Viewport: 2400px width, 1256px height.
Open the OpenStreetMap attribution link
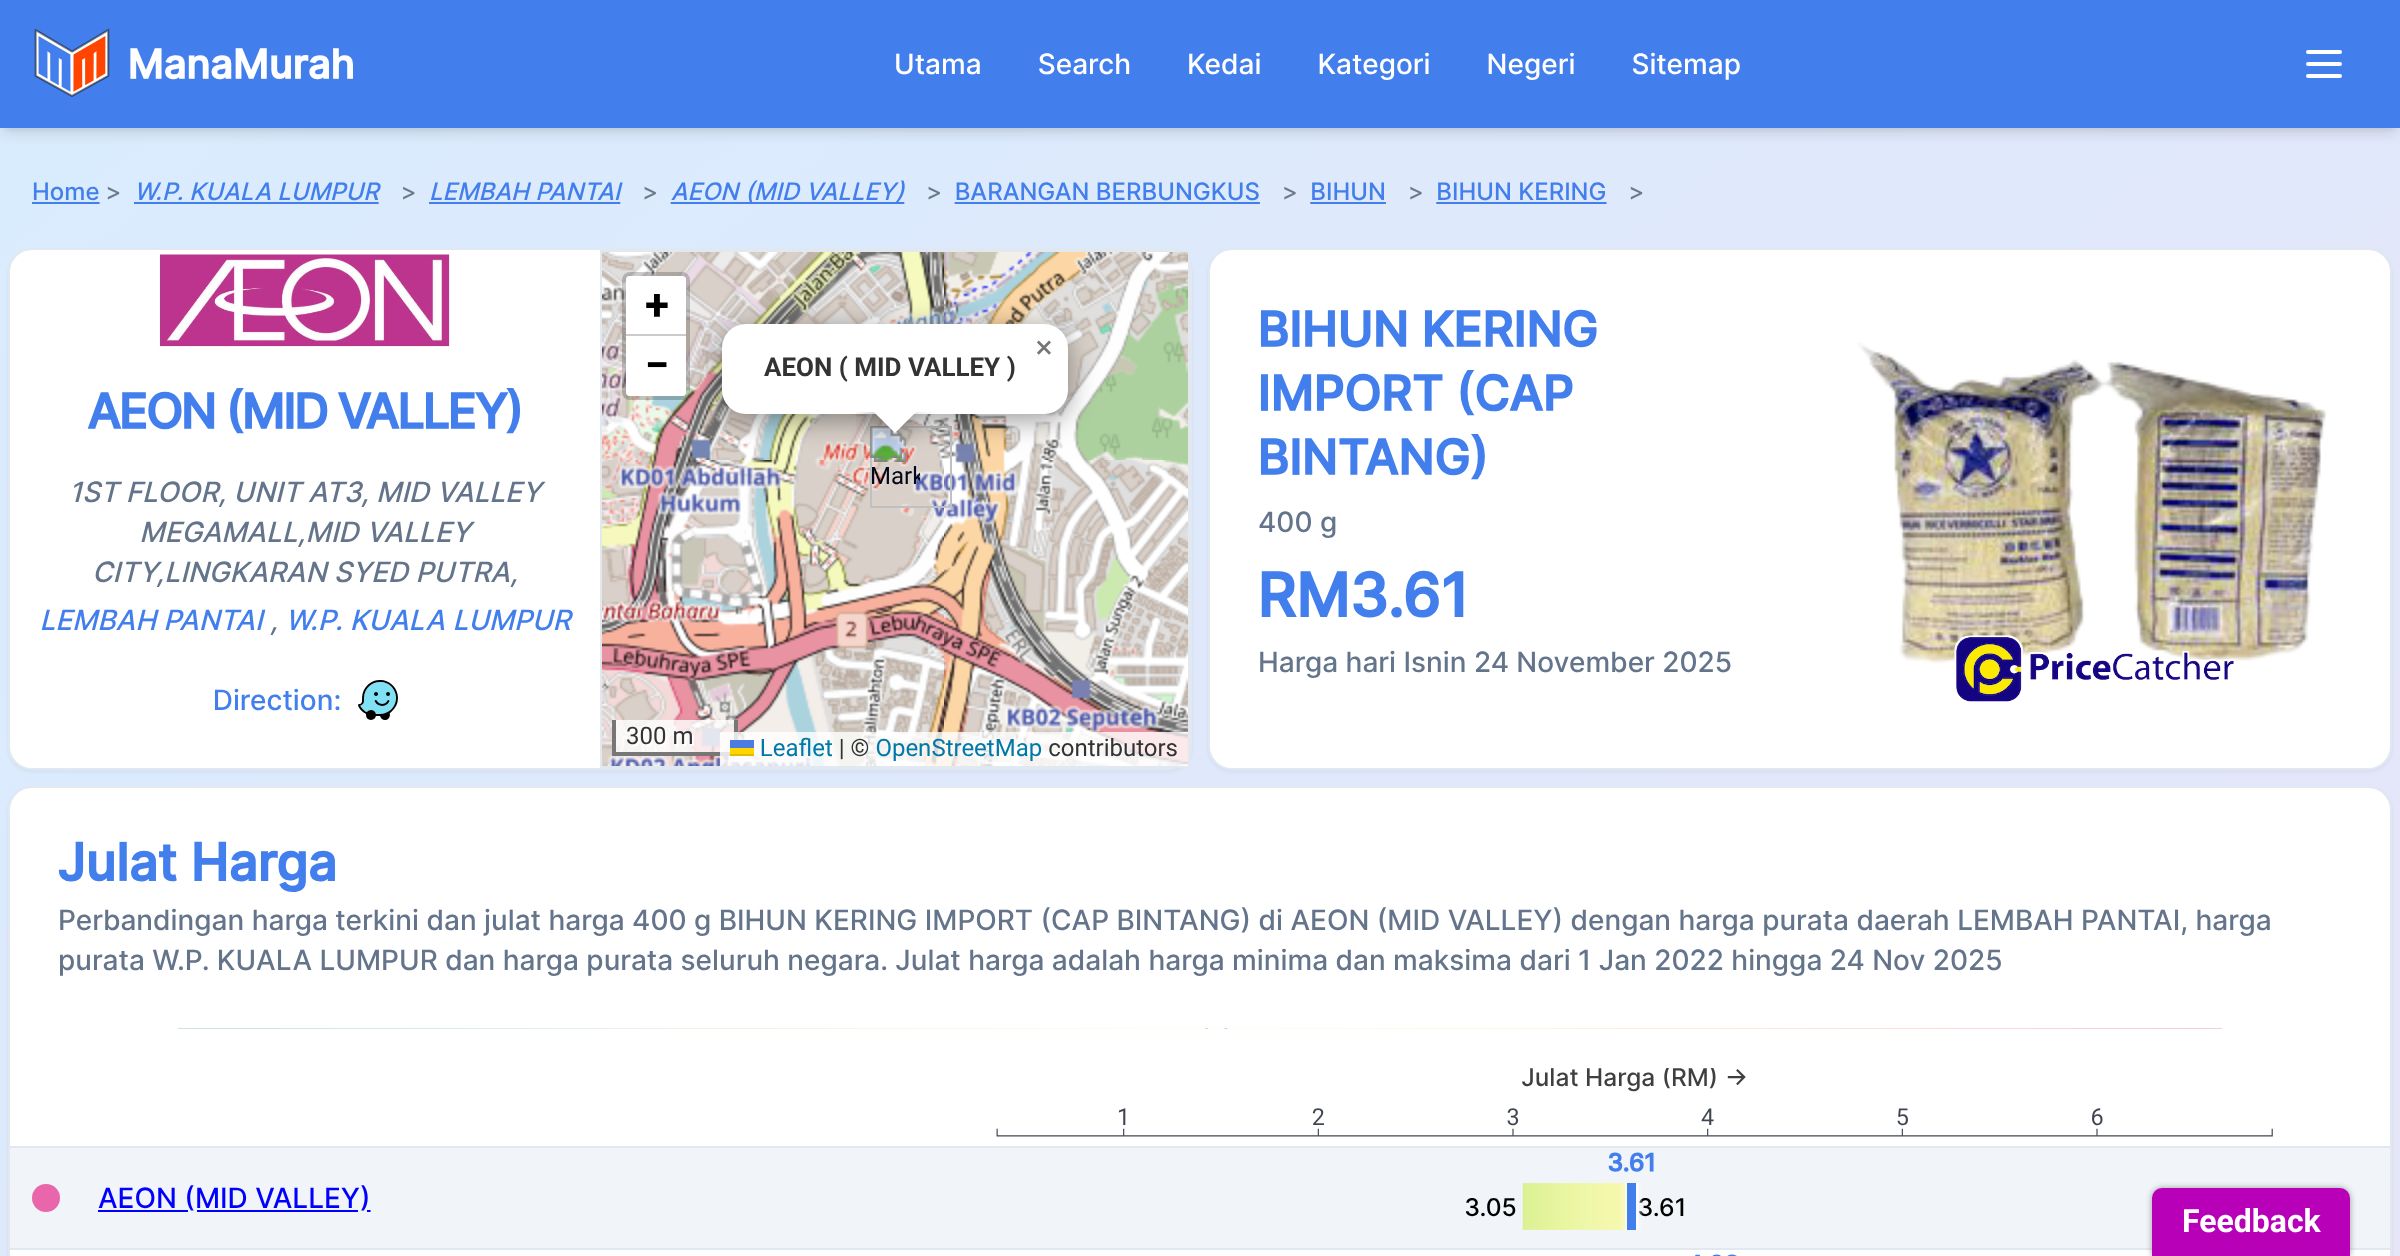[x=958, y=748]
